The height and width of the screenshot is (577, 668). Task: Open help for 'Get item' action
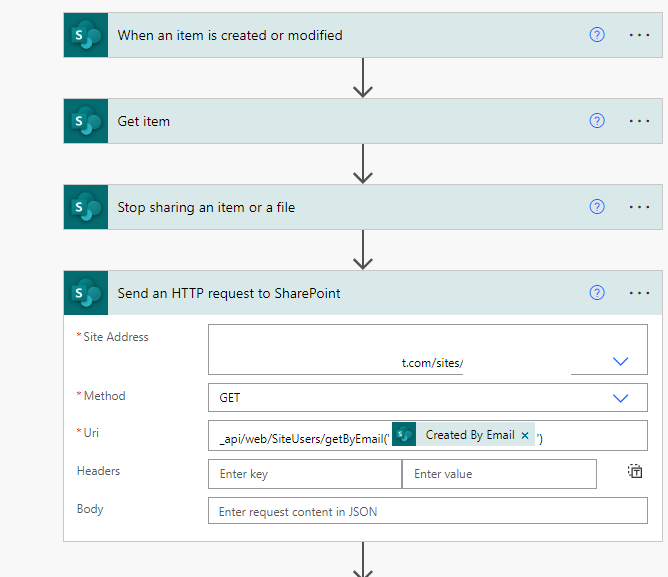tap(597, 121)
